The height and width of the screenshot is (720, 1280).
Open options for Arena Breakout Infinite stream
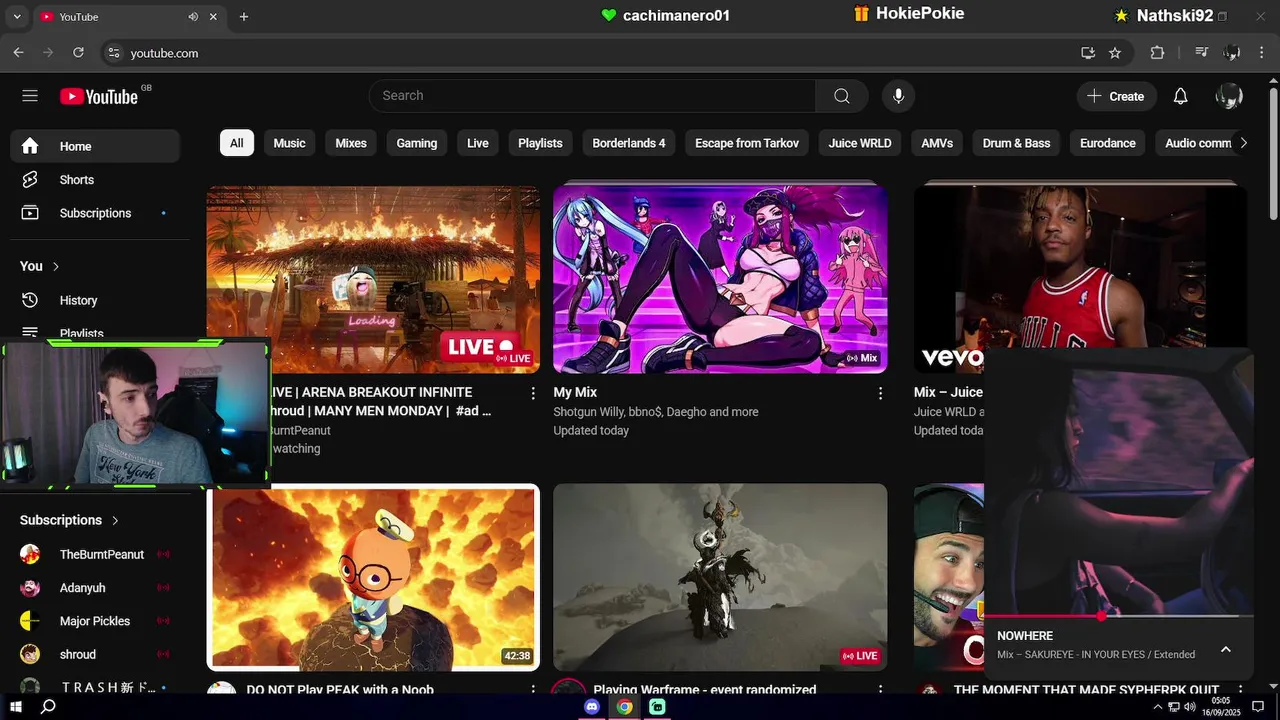(x=533, y=394)
